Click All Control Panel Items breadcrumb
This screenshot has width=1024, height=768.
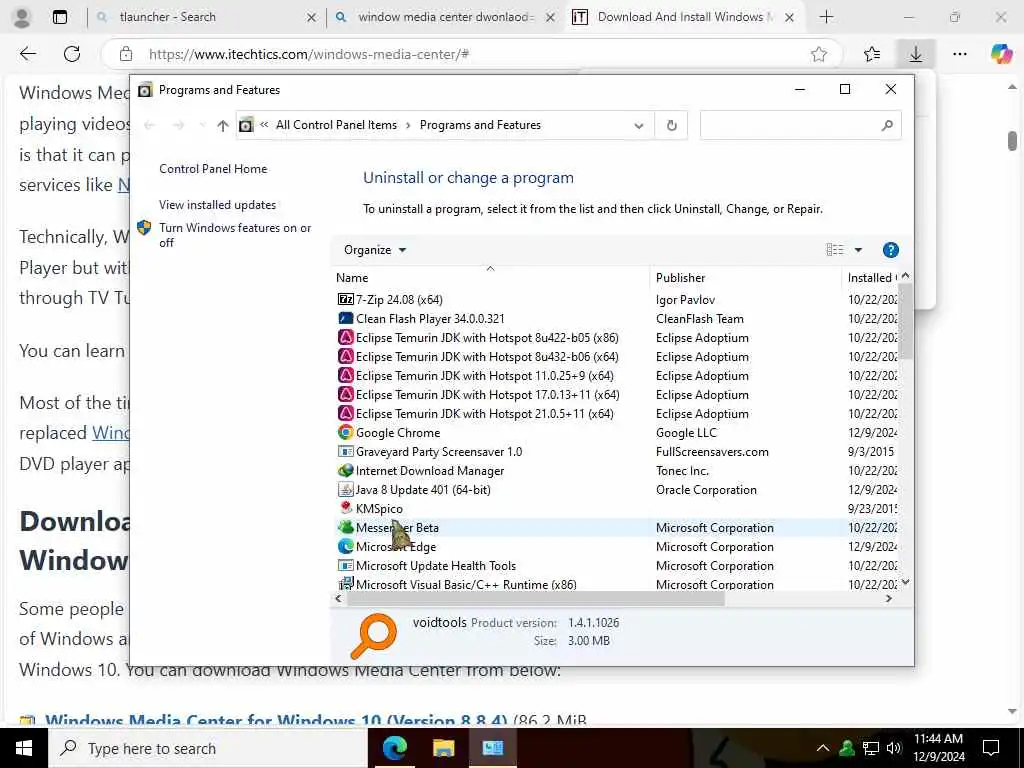(336, 125)
